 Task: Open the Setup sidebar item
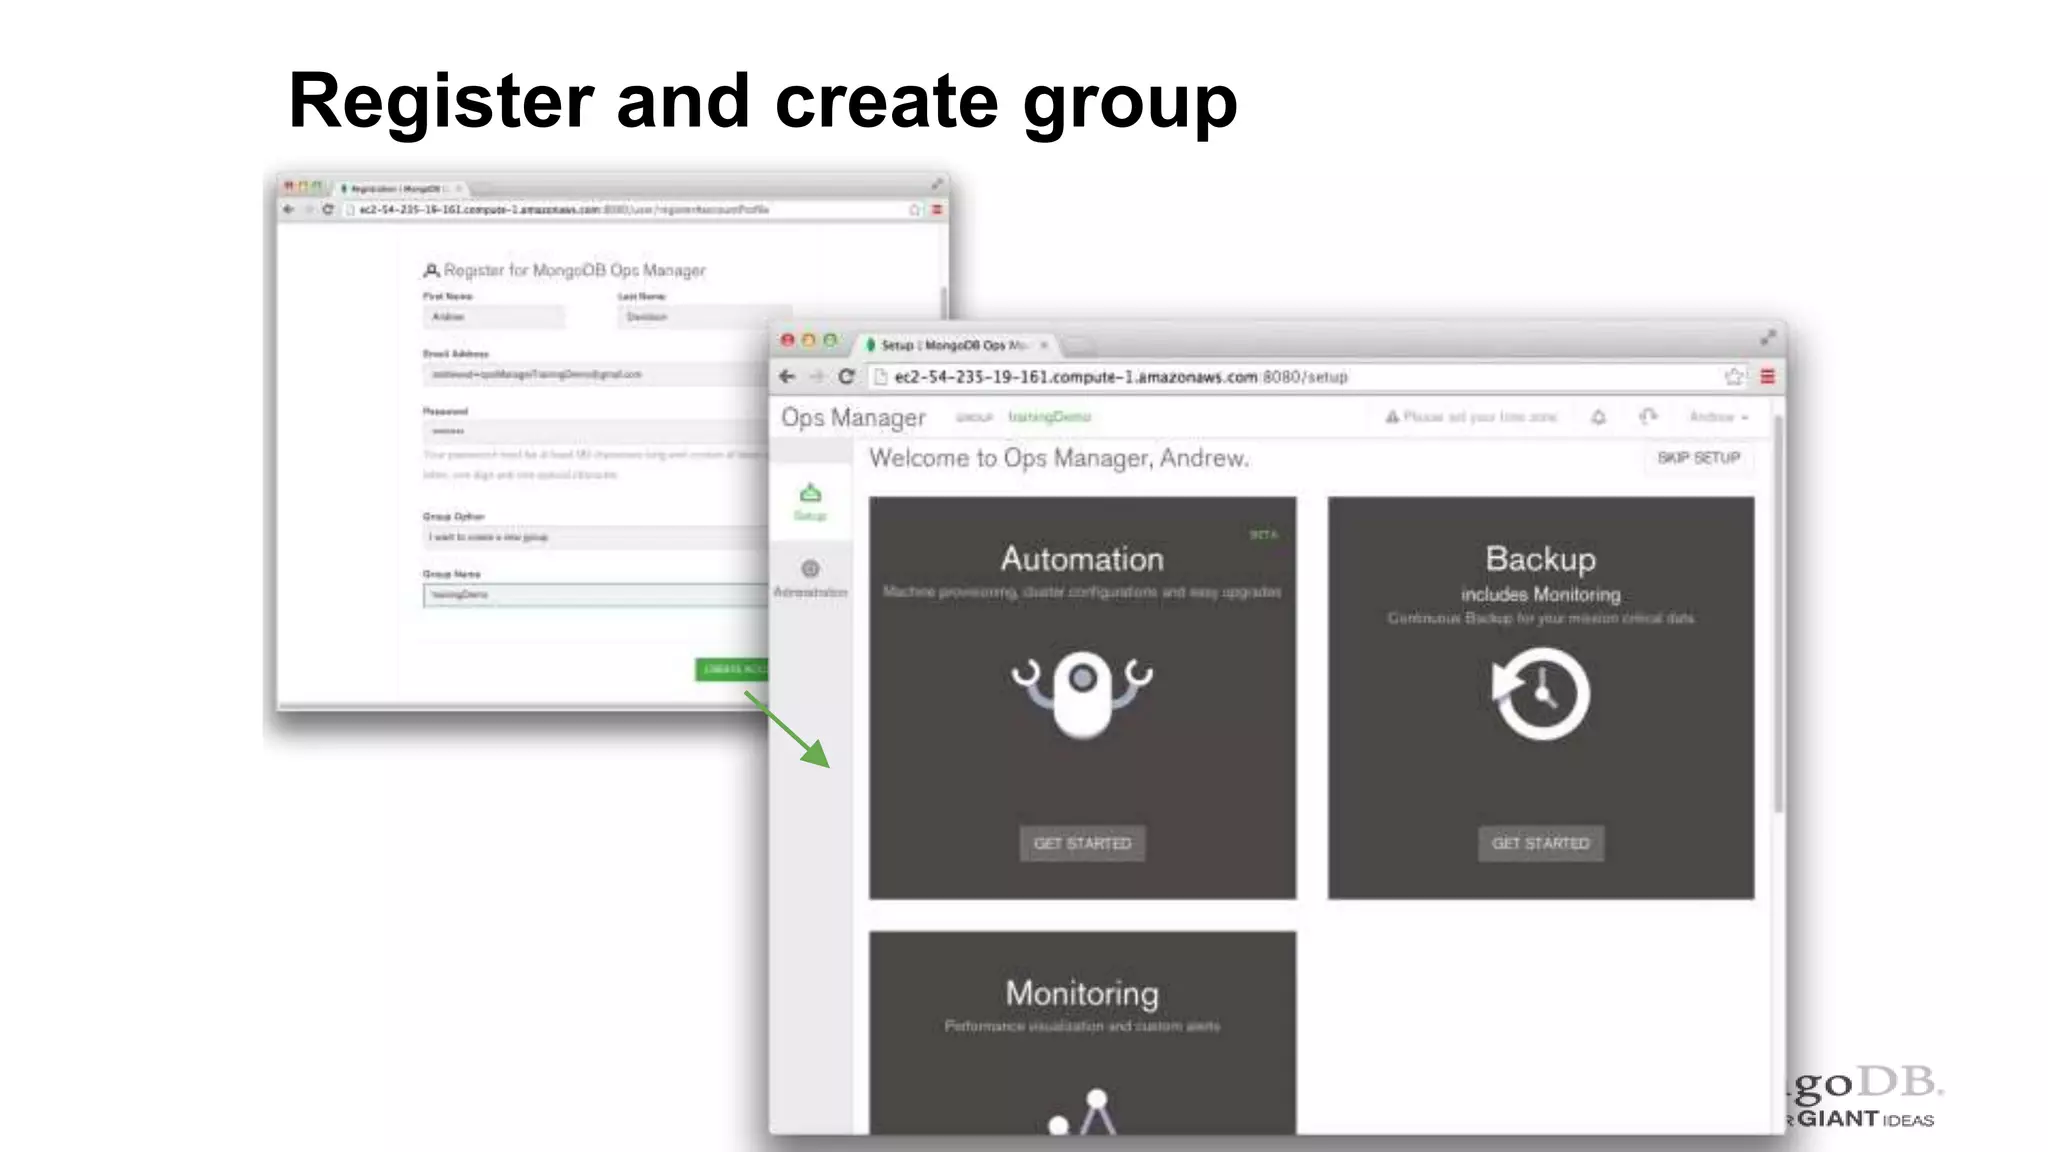click(810, 501)
